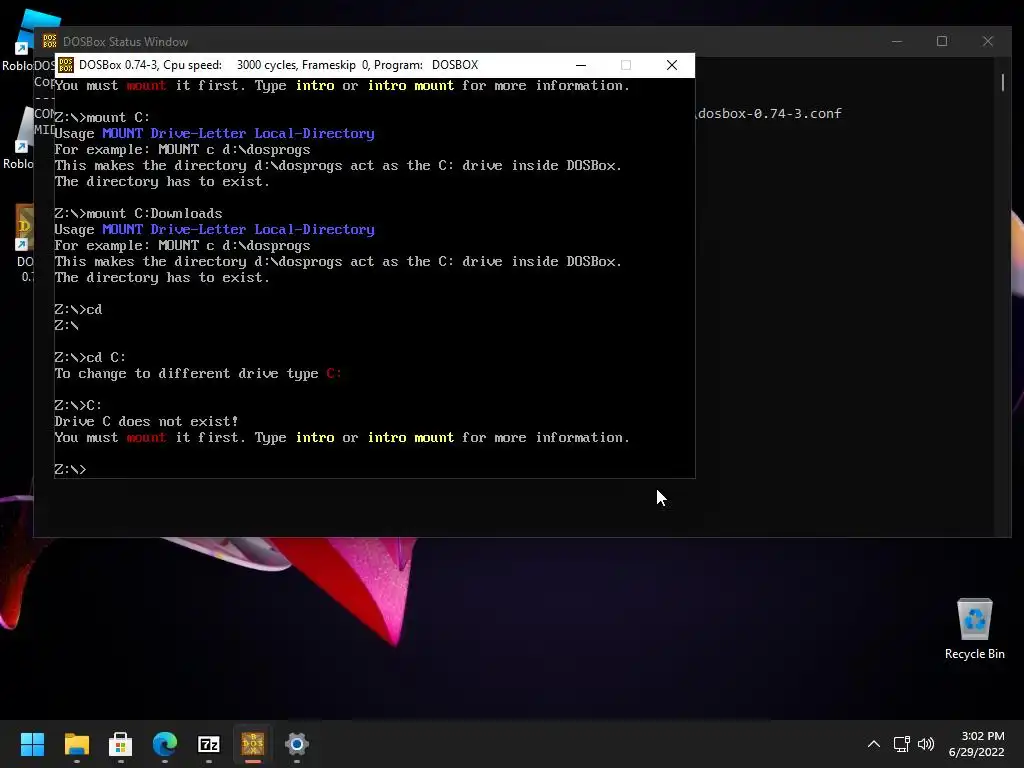The image size is (1024, 768).
Task: Close the DOSBox Status Window
Action: pyautogui.click(x=987, y=41)
